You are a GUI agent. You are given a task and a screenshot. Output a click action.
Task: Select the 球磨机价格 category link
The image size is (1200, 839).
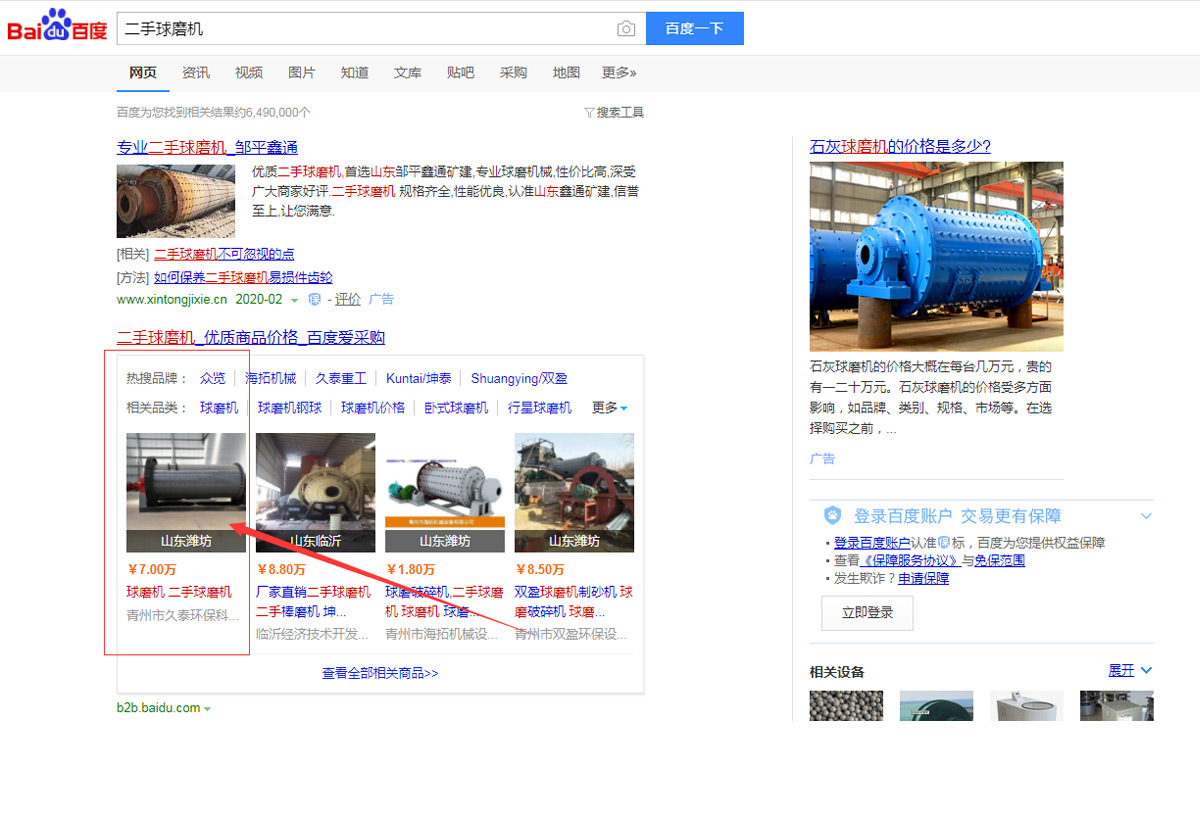pos(373,408)
